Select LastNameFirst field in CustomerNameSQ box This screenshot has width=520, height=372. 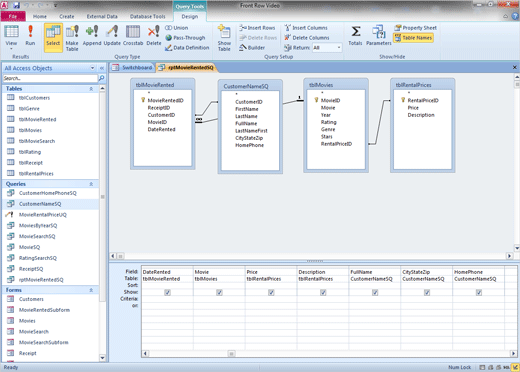(251, 131)
